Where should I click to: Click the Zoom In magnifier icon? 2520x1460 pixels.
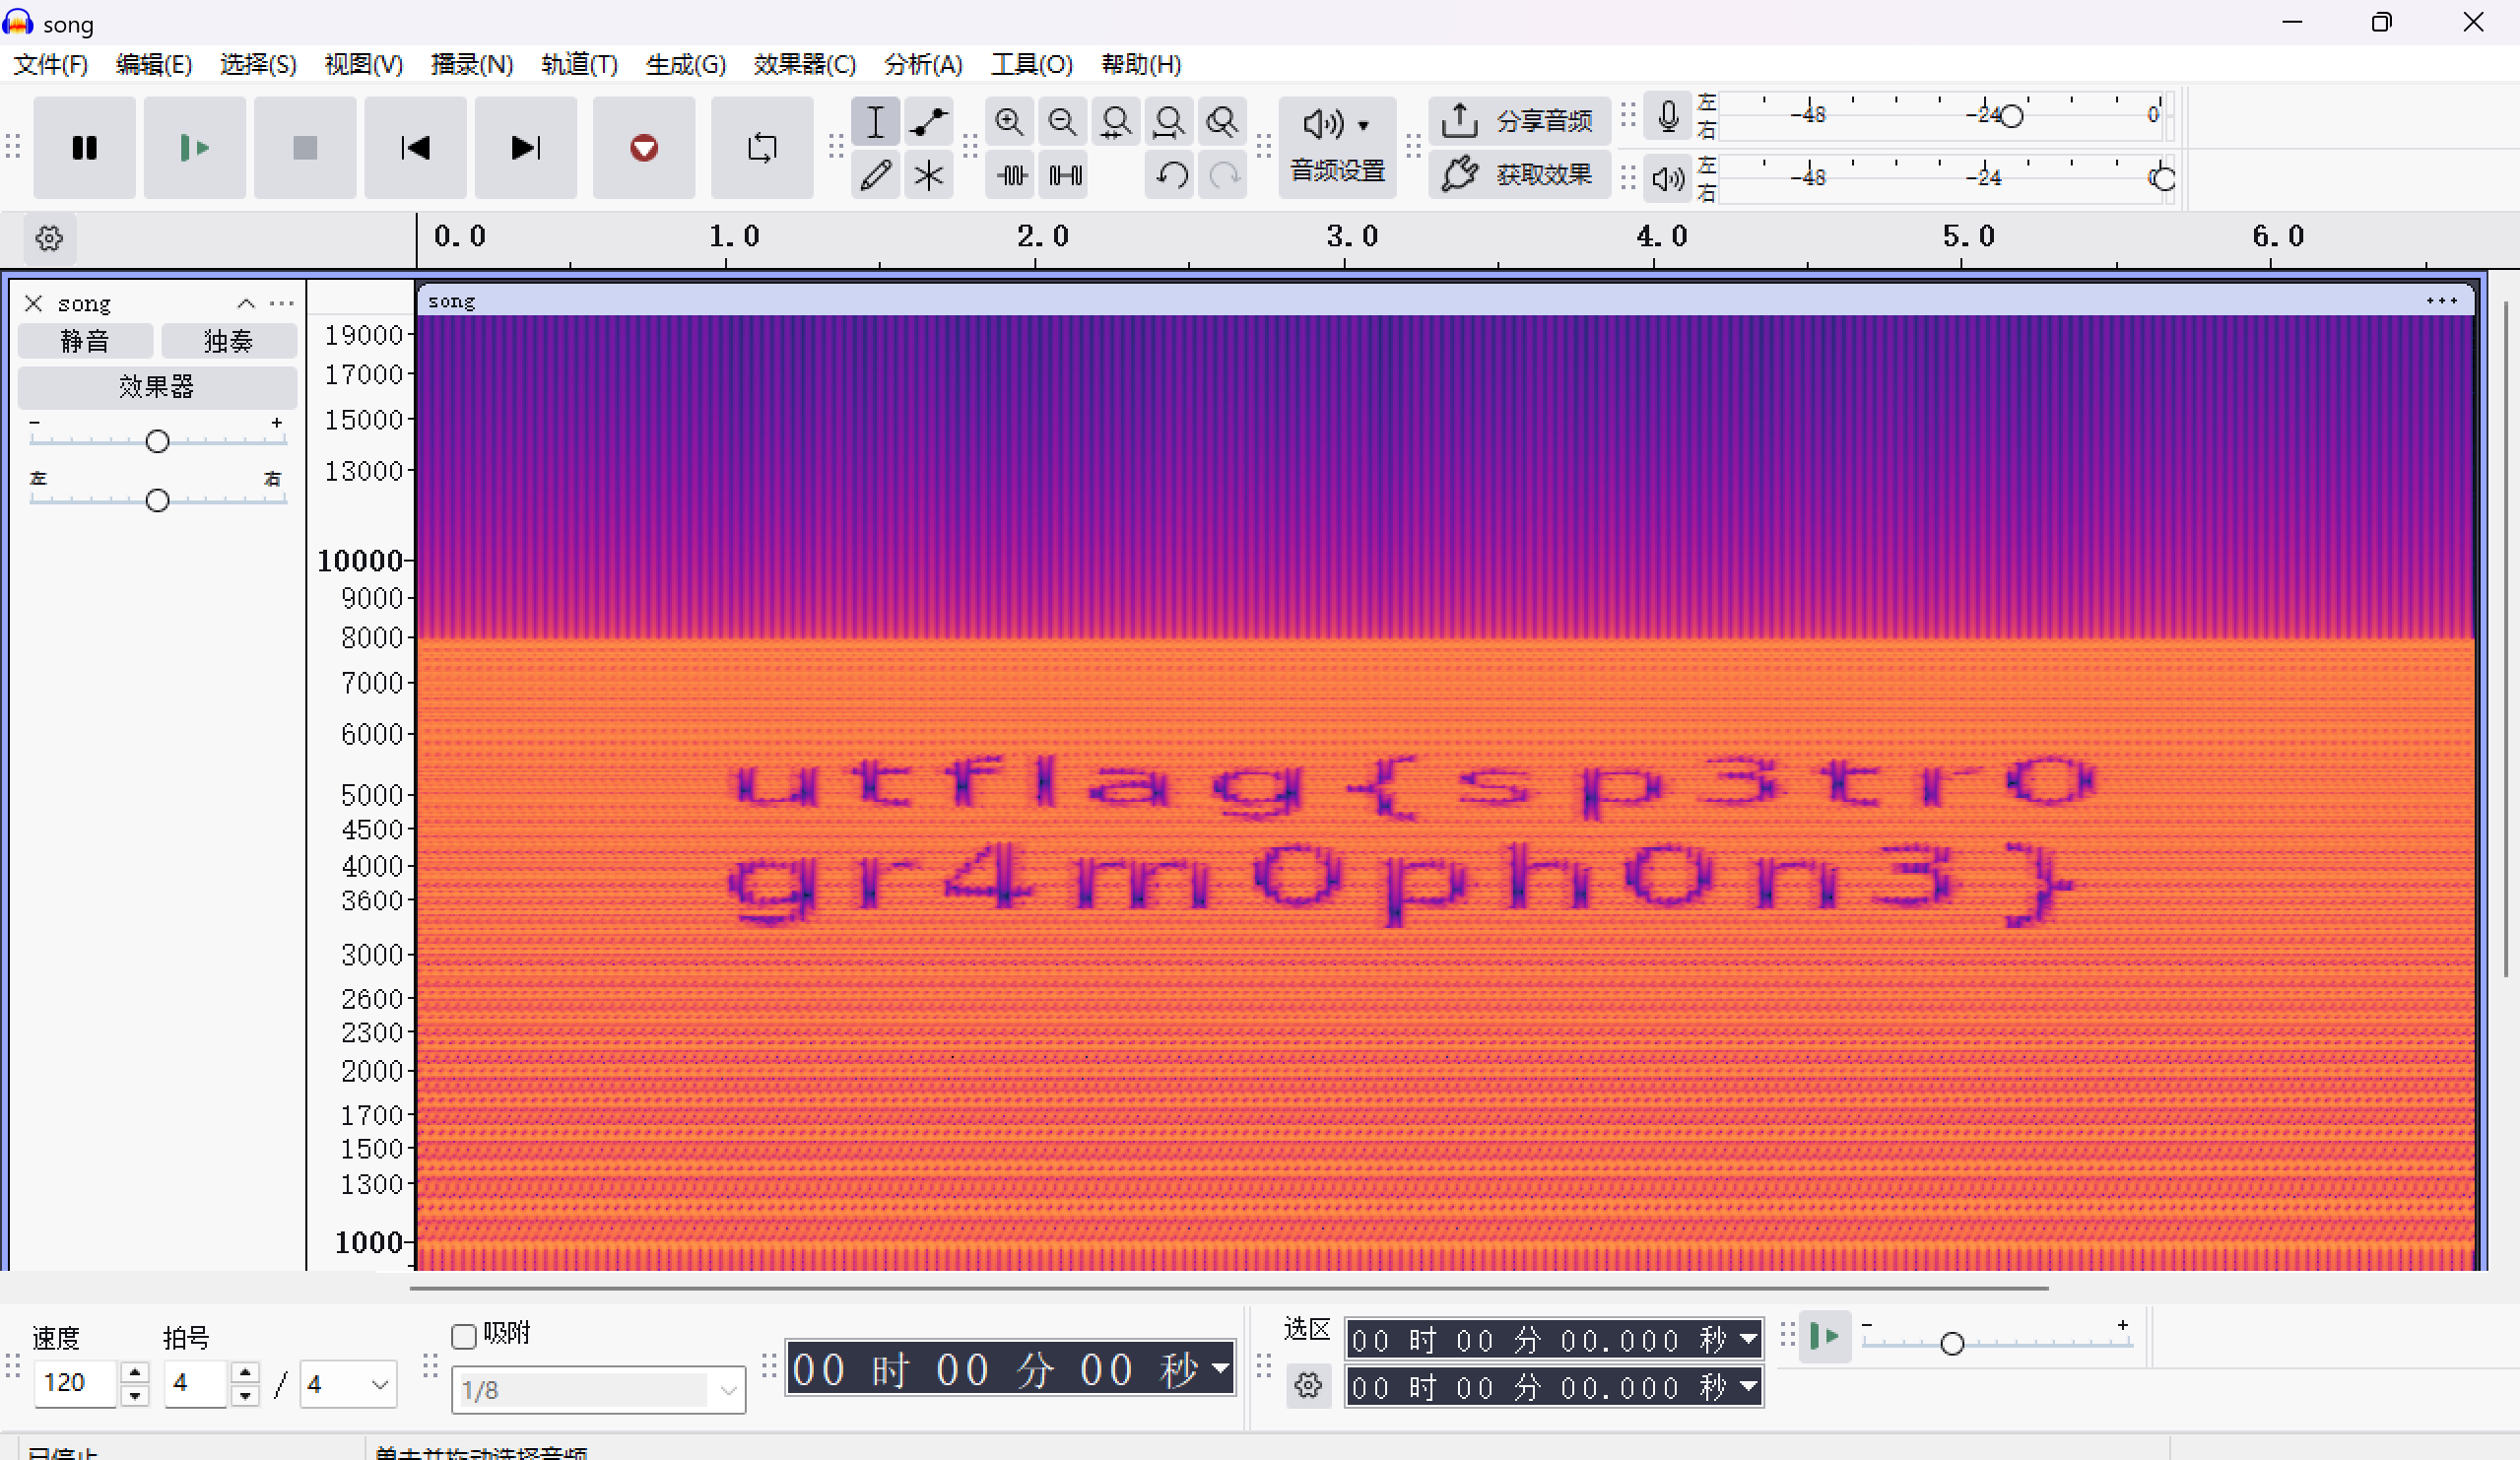pyautogui.click(x=1009, y=122)
